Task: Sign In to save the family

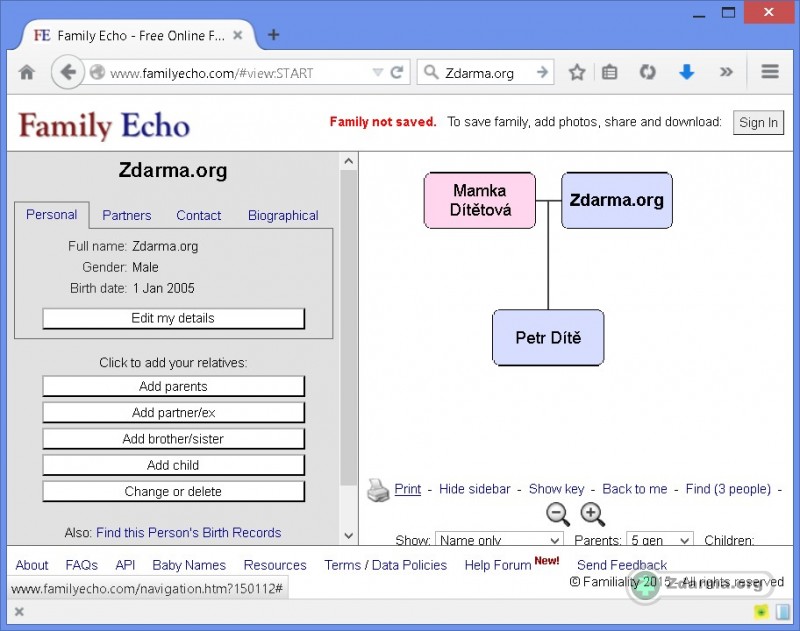Action: pyautogui.click(x=758, y=122)
